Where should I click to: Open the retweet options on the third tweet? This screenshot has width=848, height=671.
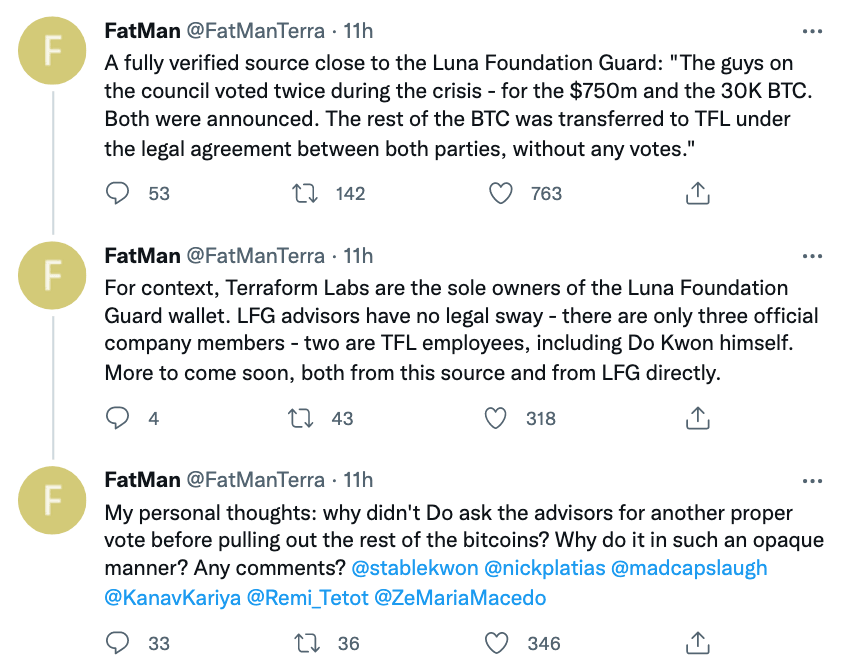tap(304, 643)
